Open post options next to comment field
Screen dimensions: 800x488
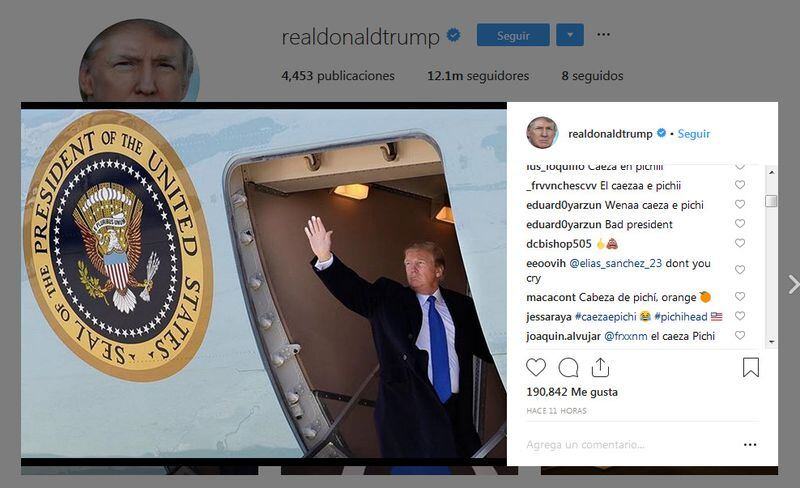coord(750,445)
